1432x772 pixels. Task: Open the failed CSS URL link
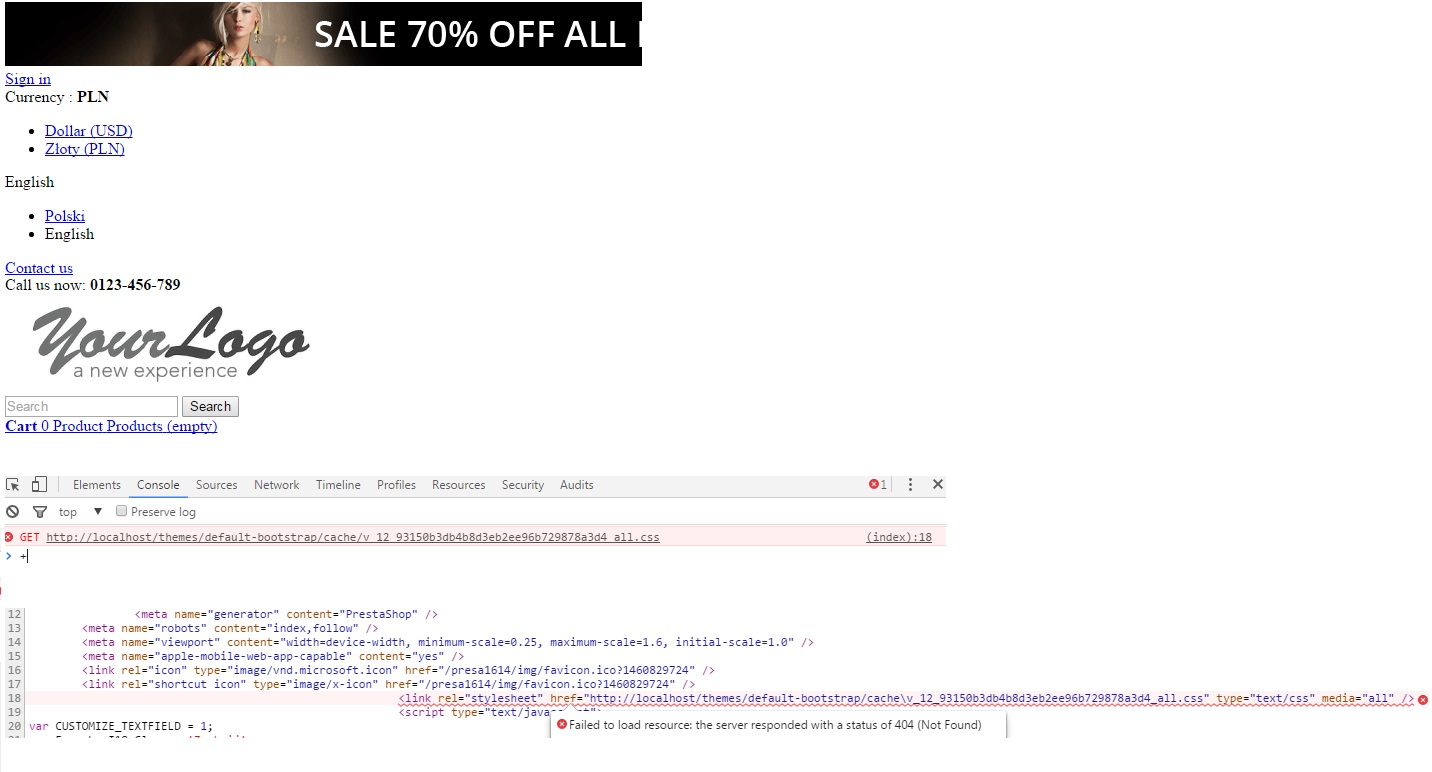click(353, 537)
